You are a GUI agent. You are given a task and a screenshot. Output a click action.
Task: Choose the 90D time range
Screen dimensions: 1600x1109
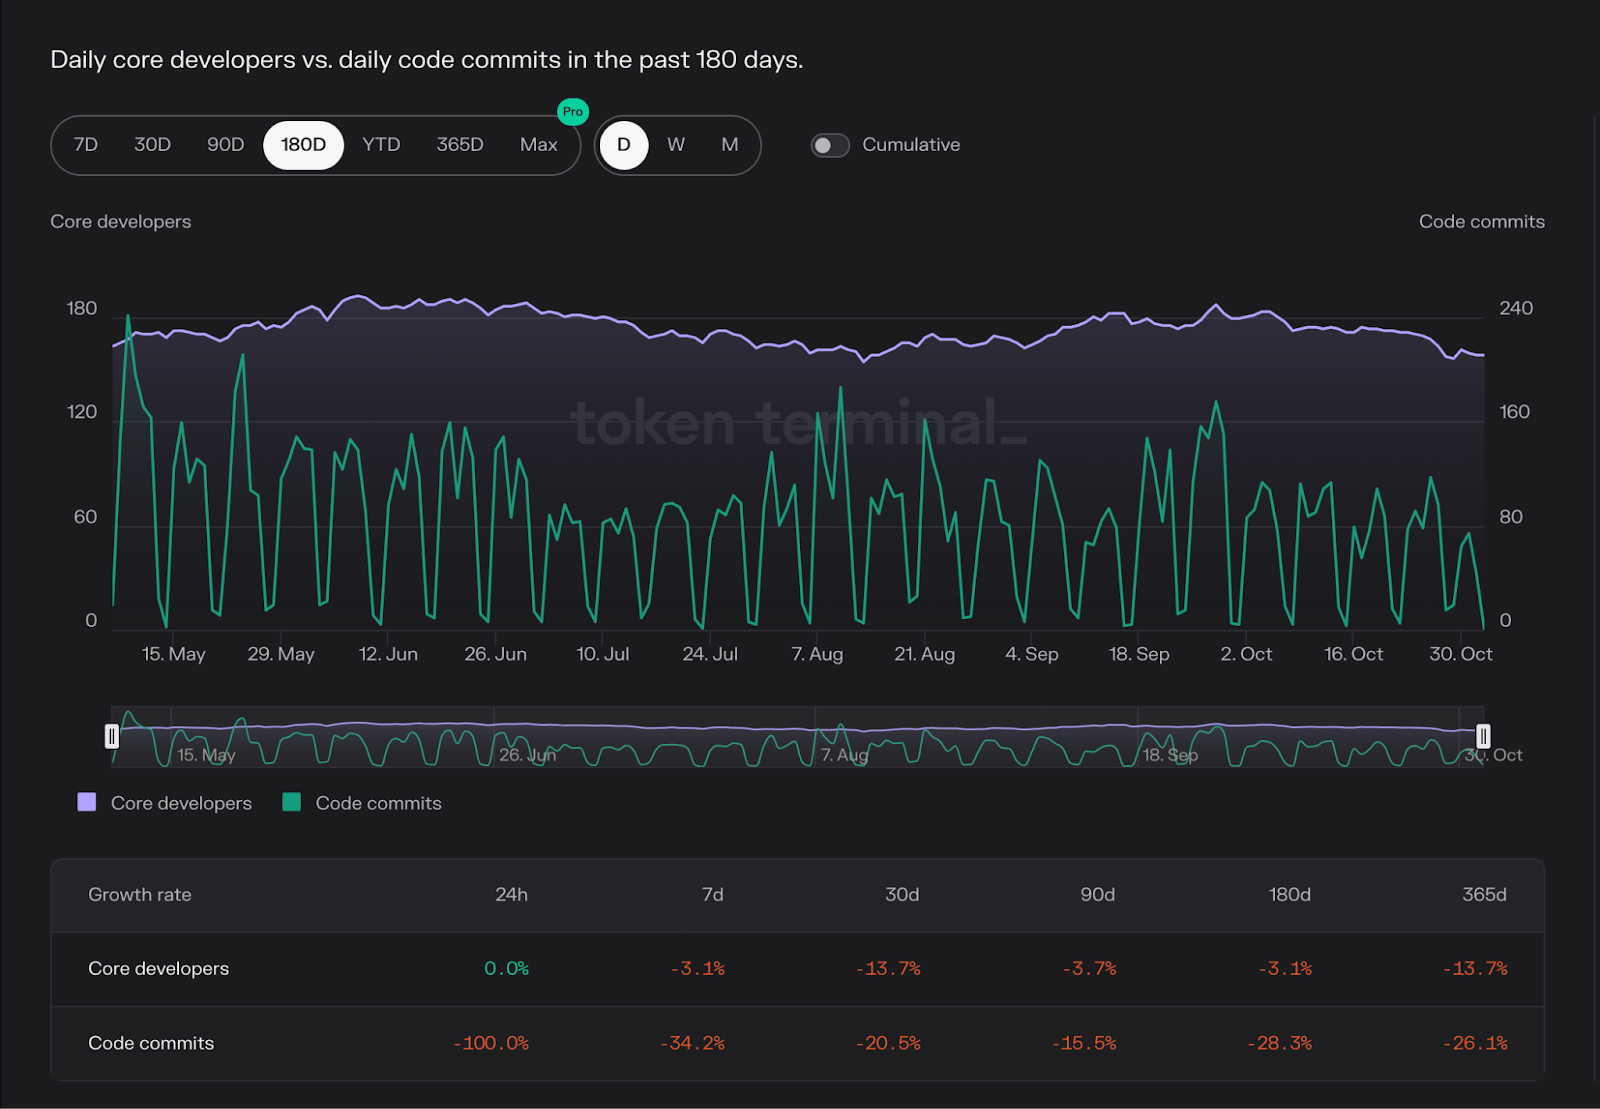(225, 145)
